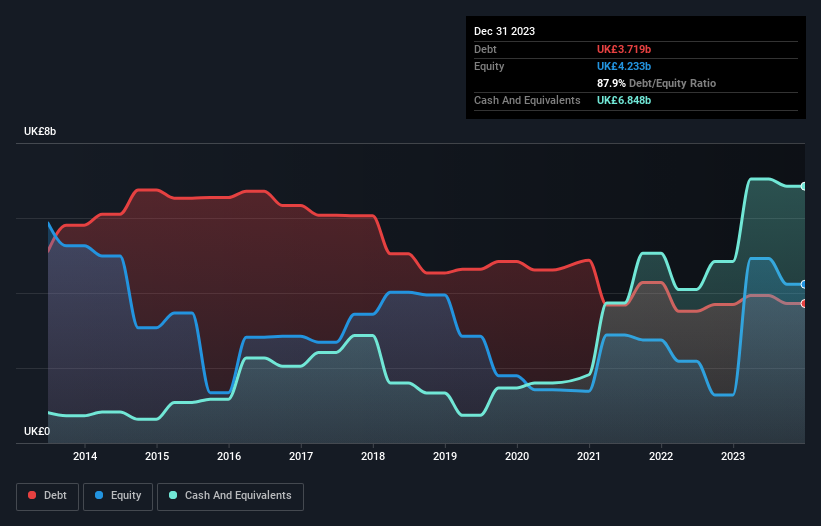Select the 2023 x-axis label
The width and height of the screenshot is (821, 526).
tap(733, 456)
